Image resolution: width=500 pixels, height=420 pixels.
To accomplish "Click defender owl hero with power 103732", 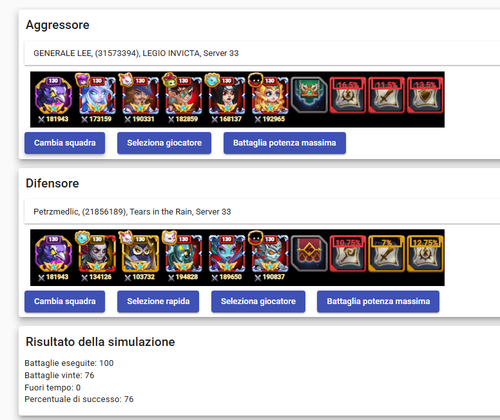I will (x=140, y=257).
